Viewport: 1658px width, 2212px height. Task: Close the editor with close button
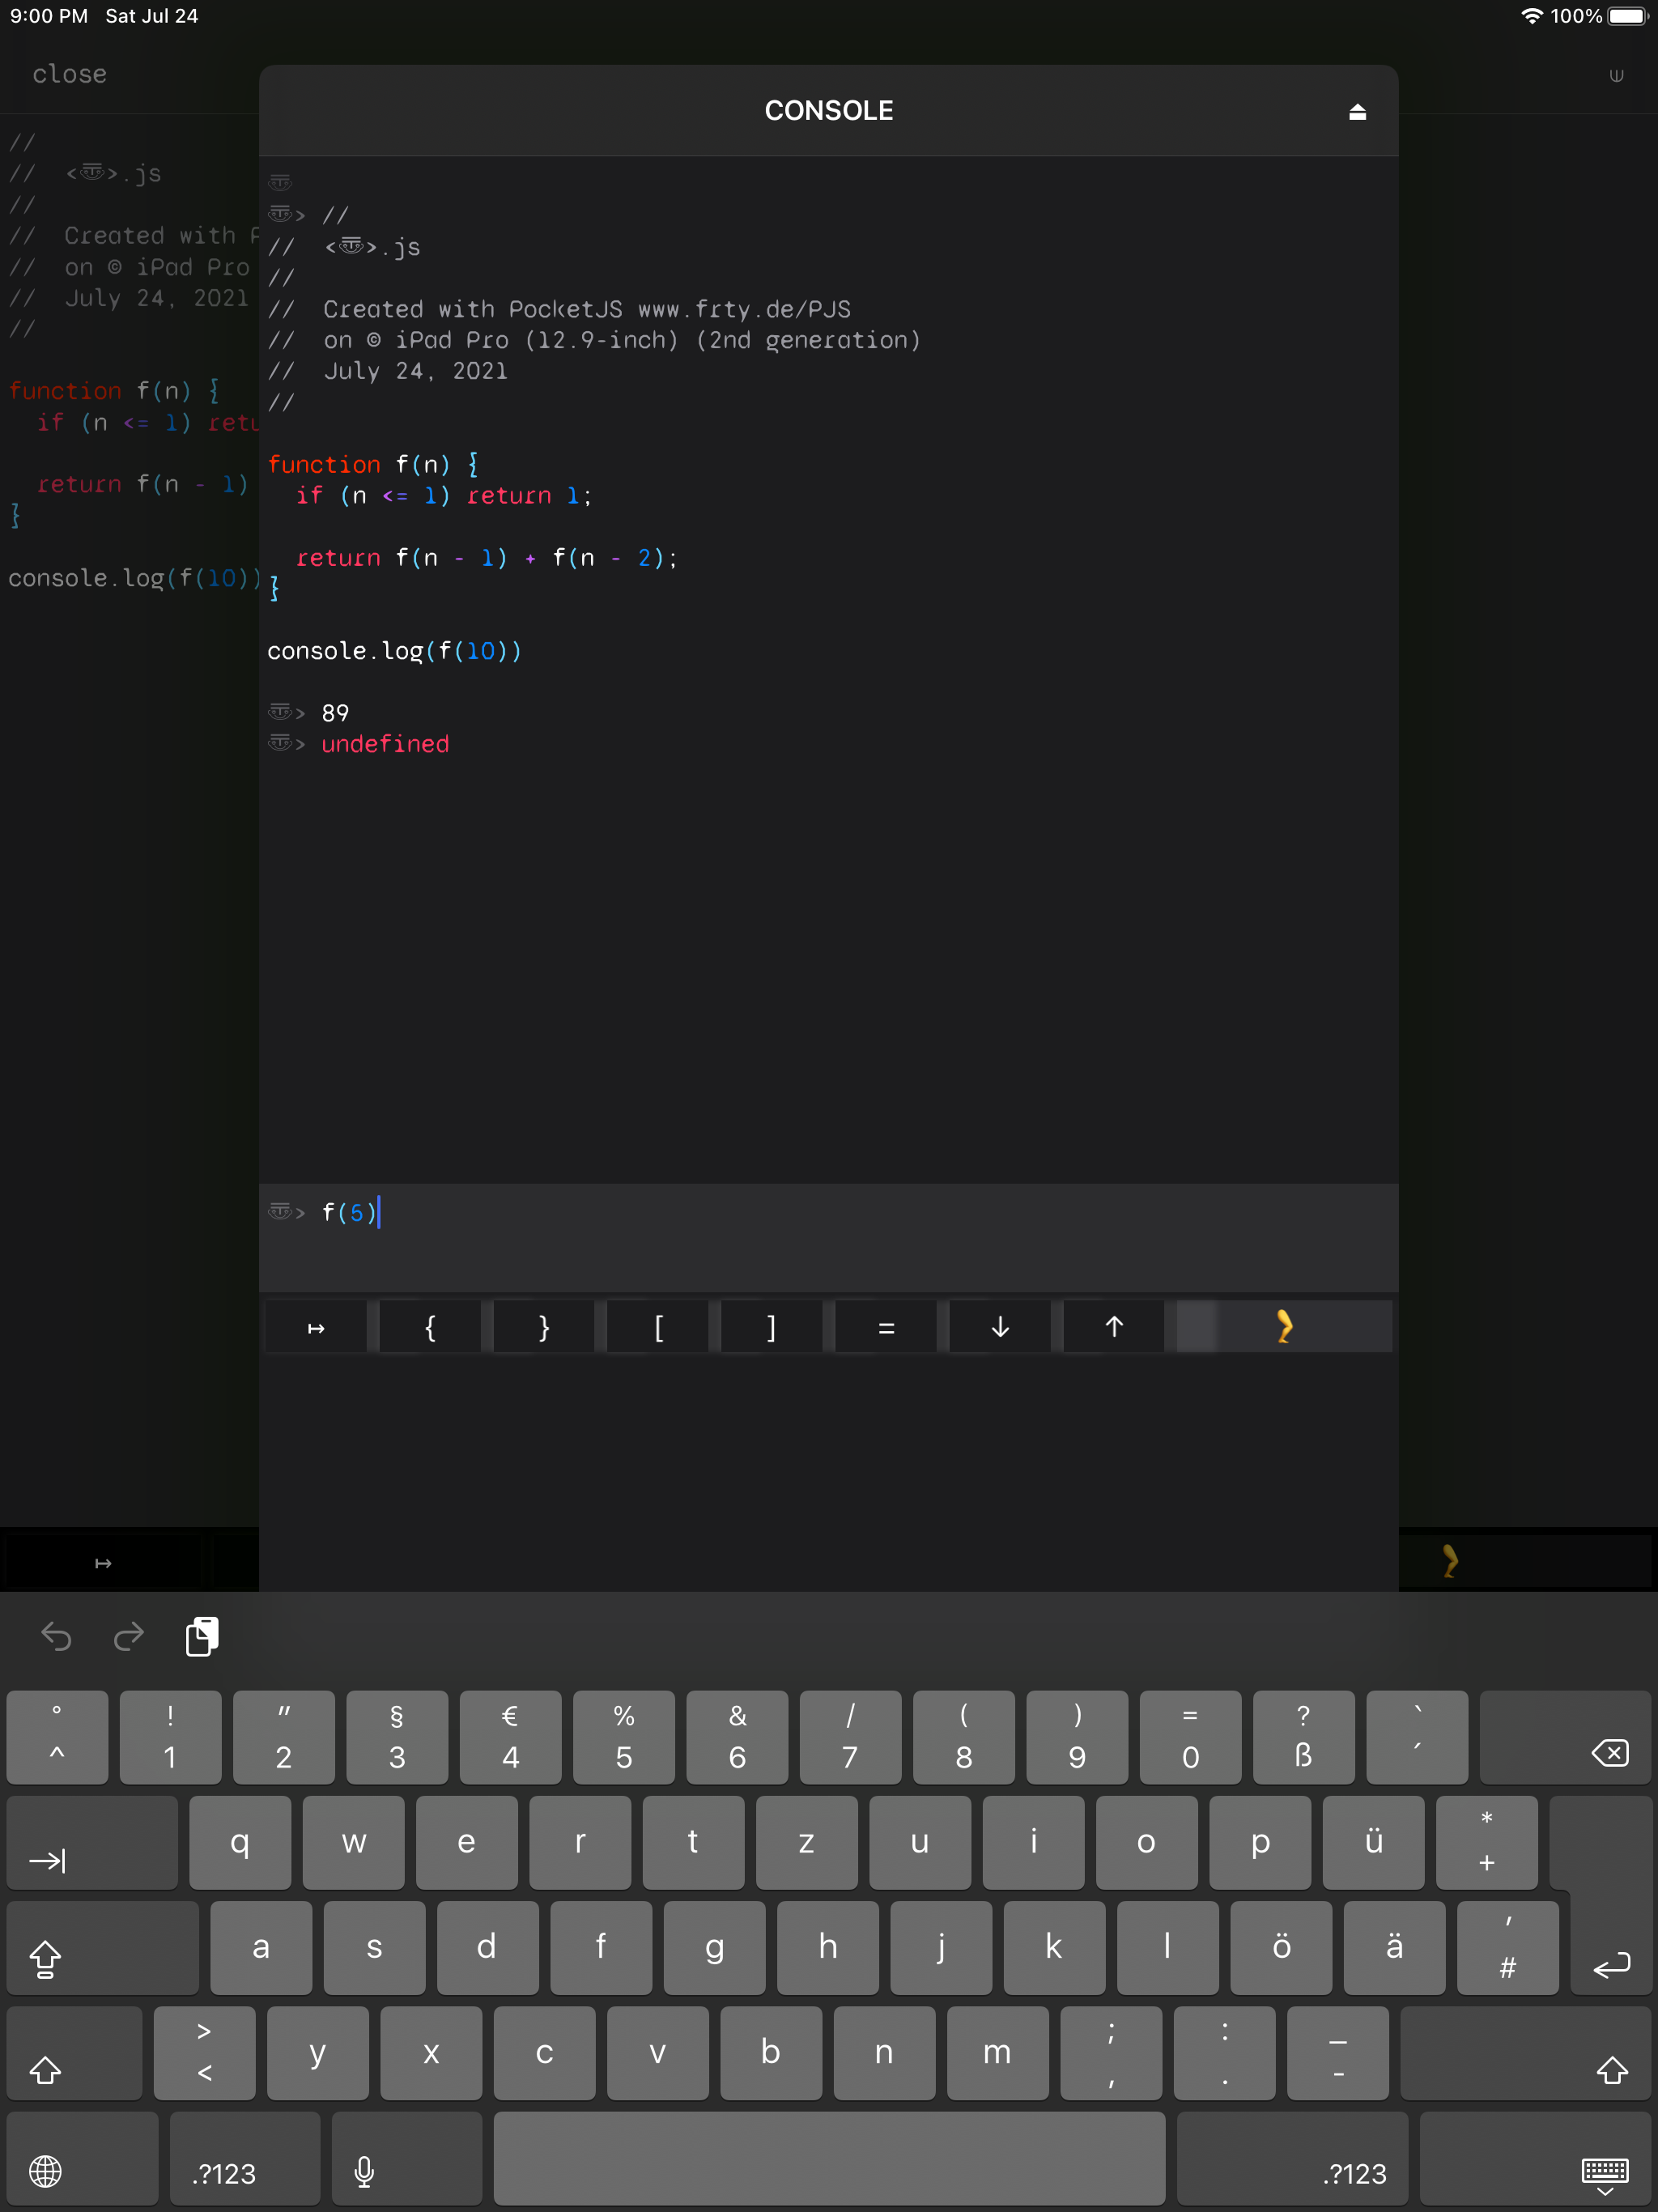[x=69, y=74]
